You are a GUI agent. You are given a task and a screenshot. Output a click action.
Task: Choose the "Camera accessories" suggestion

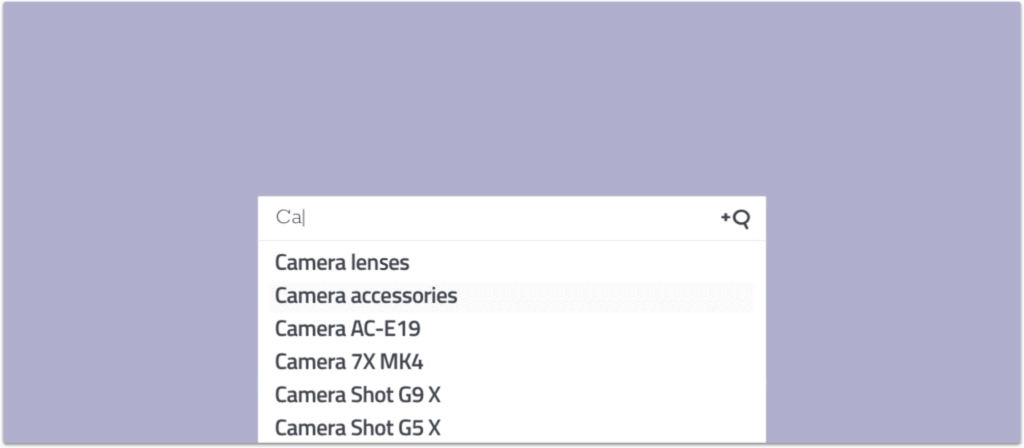pyautogui.click(x=366, y=296)
